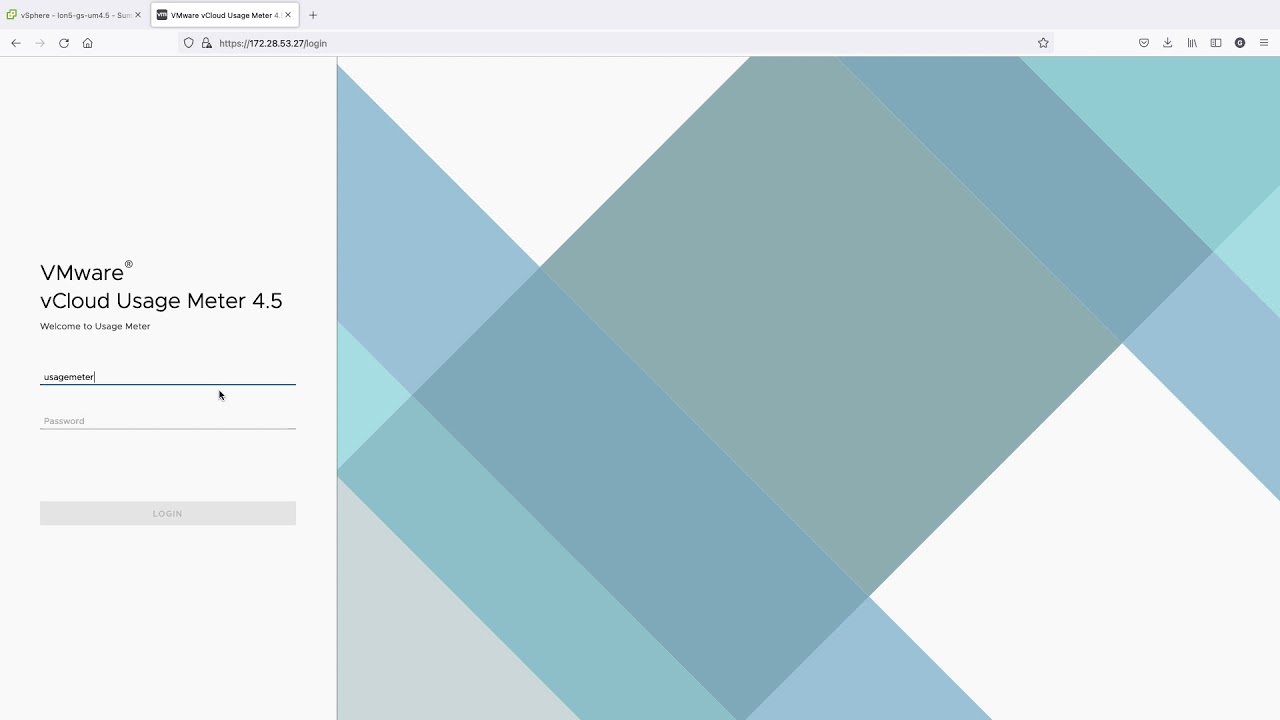1280x720 pixels.
Task: Open a new browser tab
Action: [313, 15]
